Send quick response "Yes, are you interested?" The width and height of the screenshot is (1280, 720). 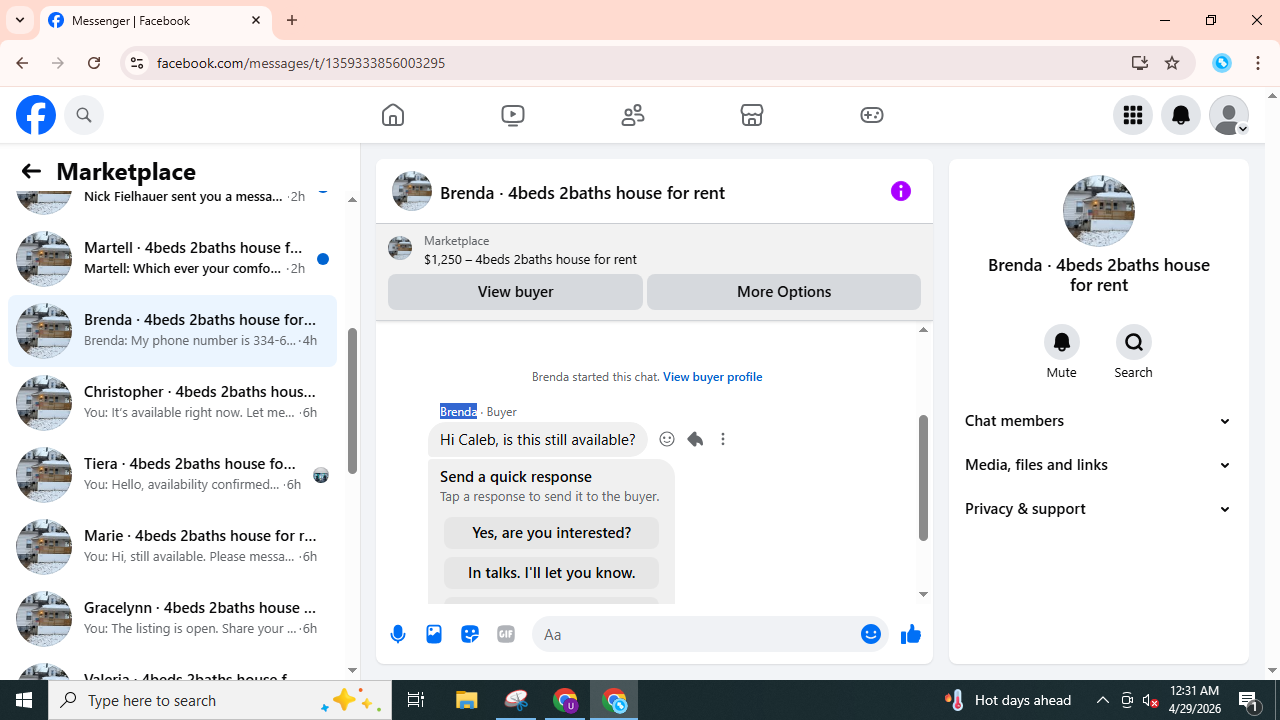coord(551,533)
